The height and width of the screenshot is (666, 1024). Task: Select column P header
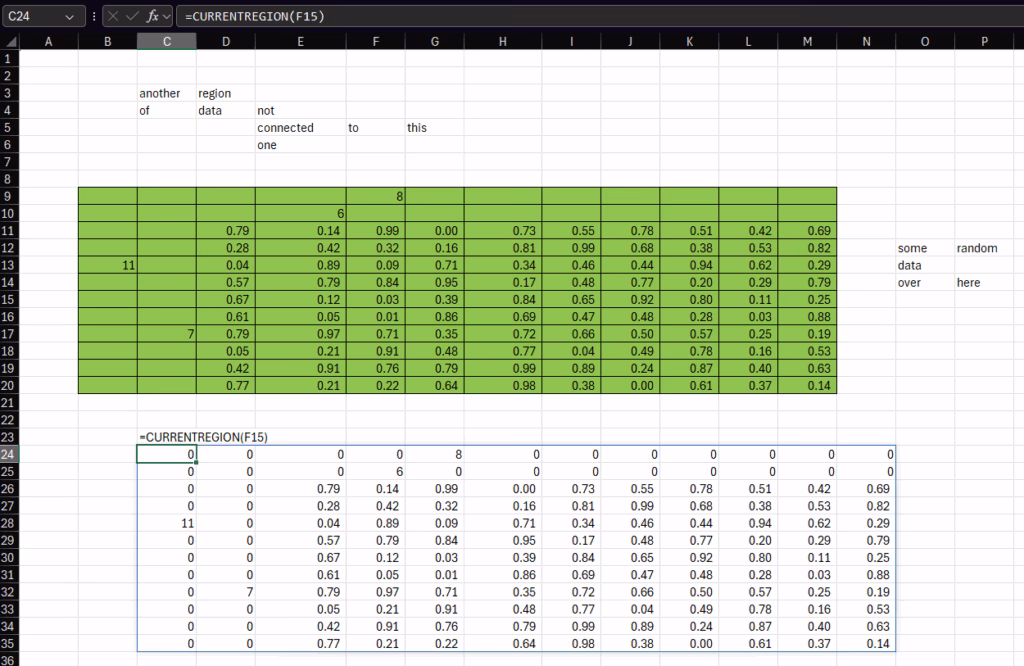(984, 42)
